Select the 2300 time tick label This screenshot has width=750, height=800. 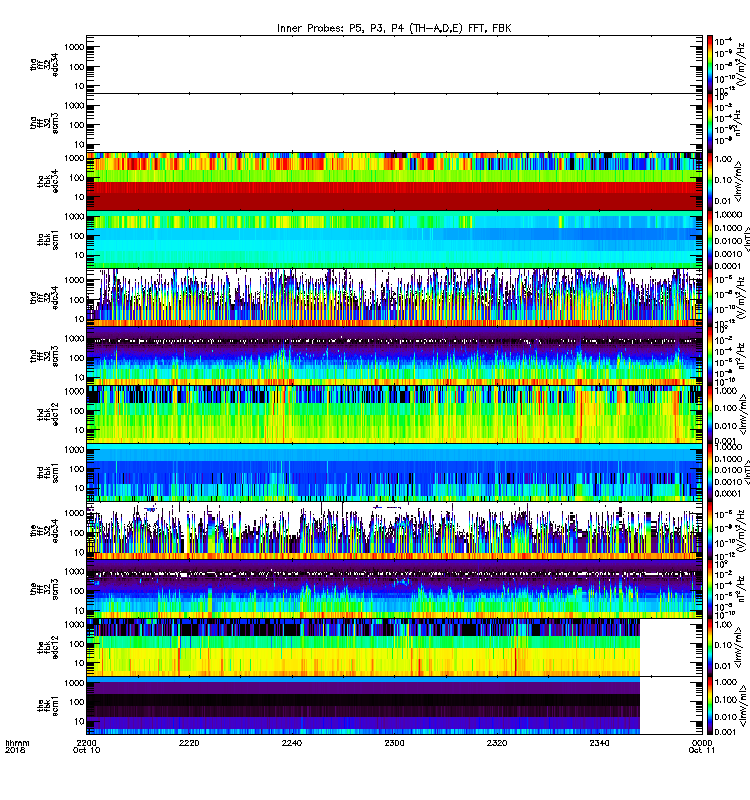pos(394,743)
